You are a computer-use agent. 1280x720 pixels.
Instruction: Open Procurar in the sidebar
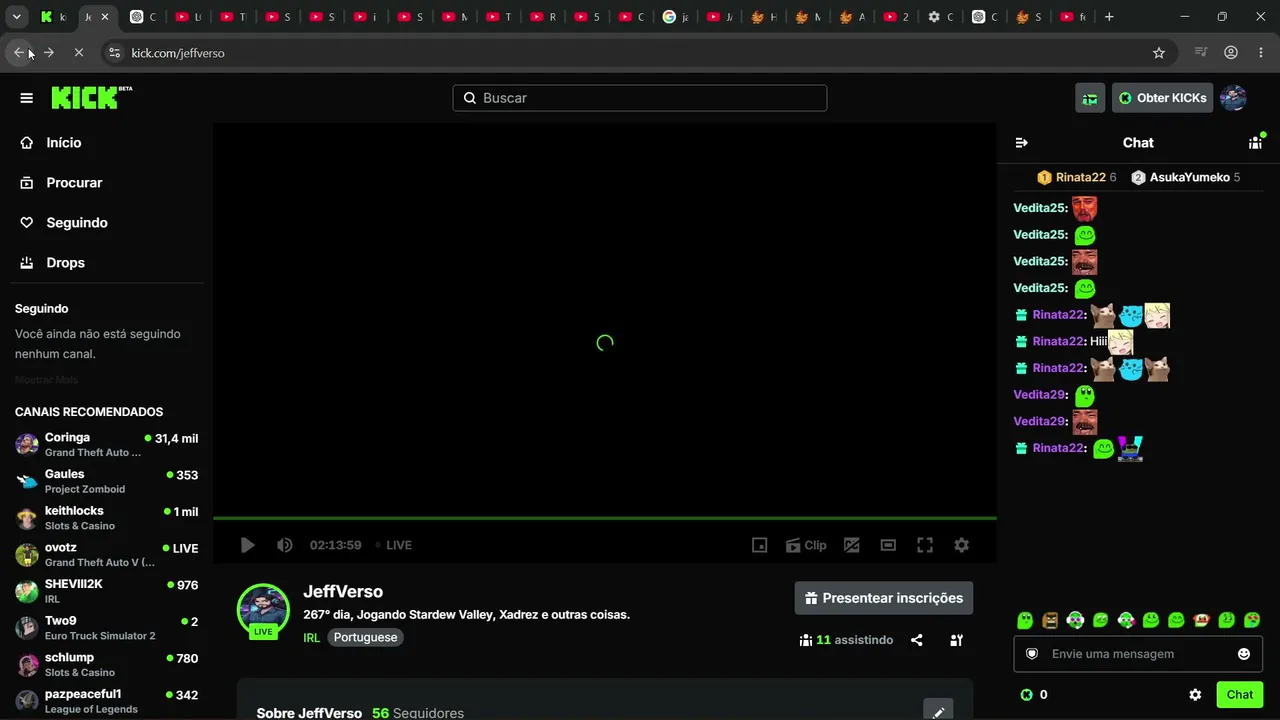pos(106,183)
